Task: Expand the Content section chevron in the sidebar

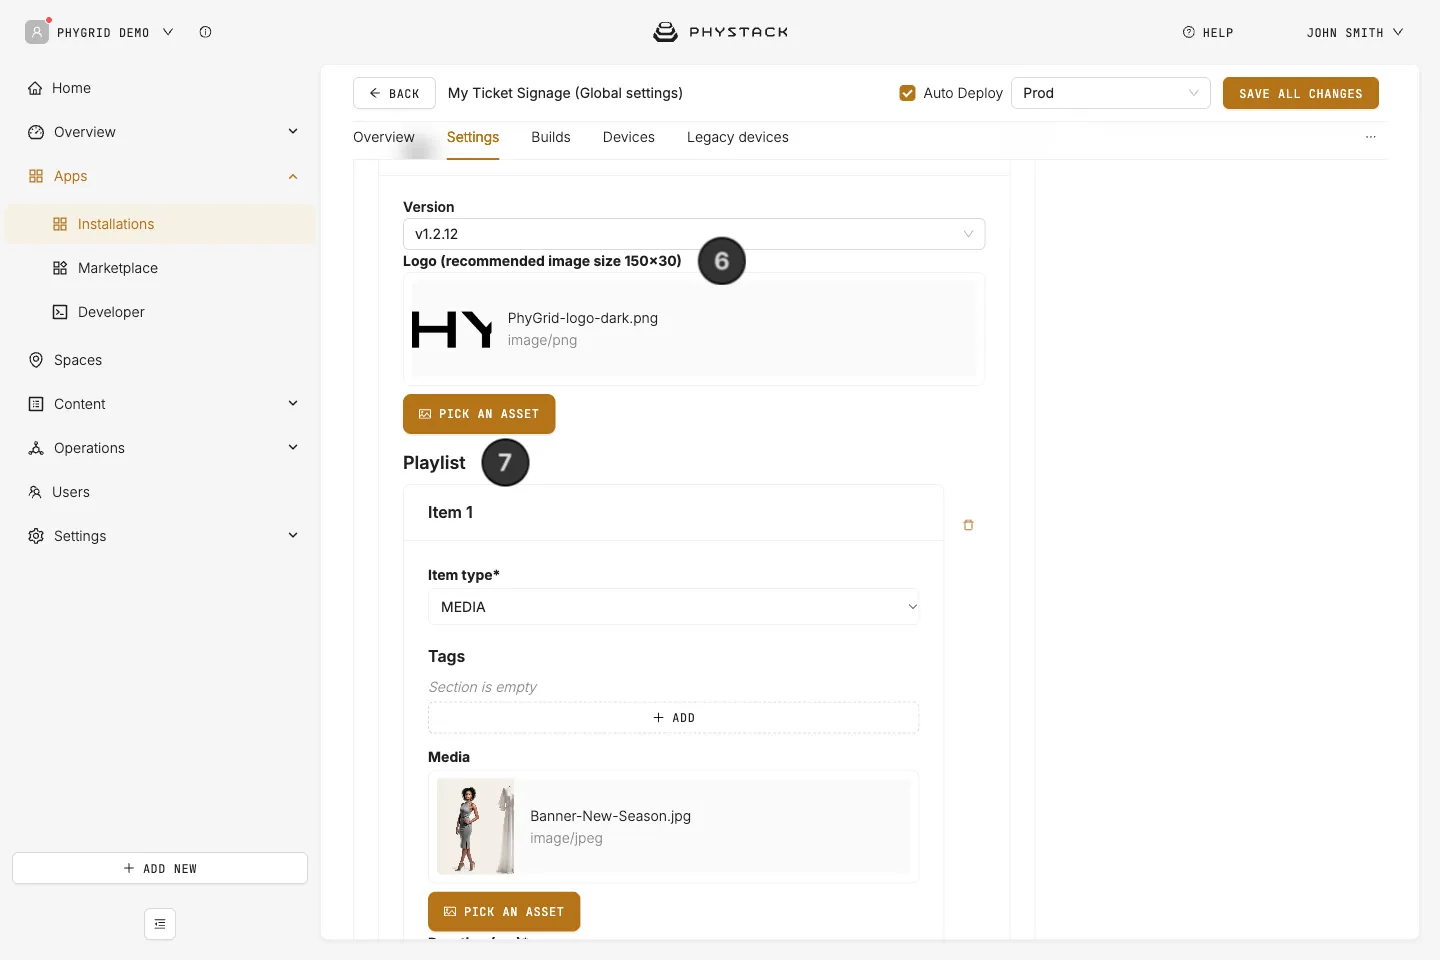Action: coord(293,404)
